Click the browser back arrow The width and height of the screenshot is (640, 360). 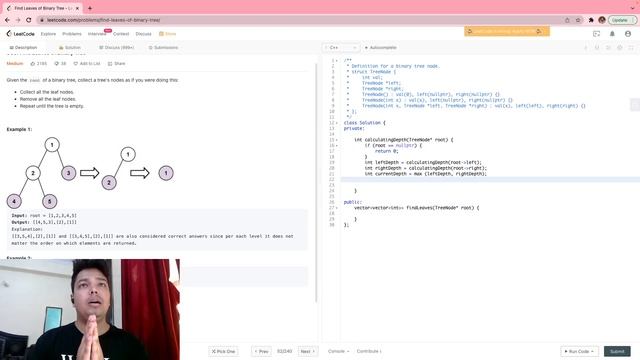tap(7, 20)
